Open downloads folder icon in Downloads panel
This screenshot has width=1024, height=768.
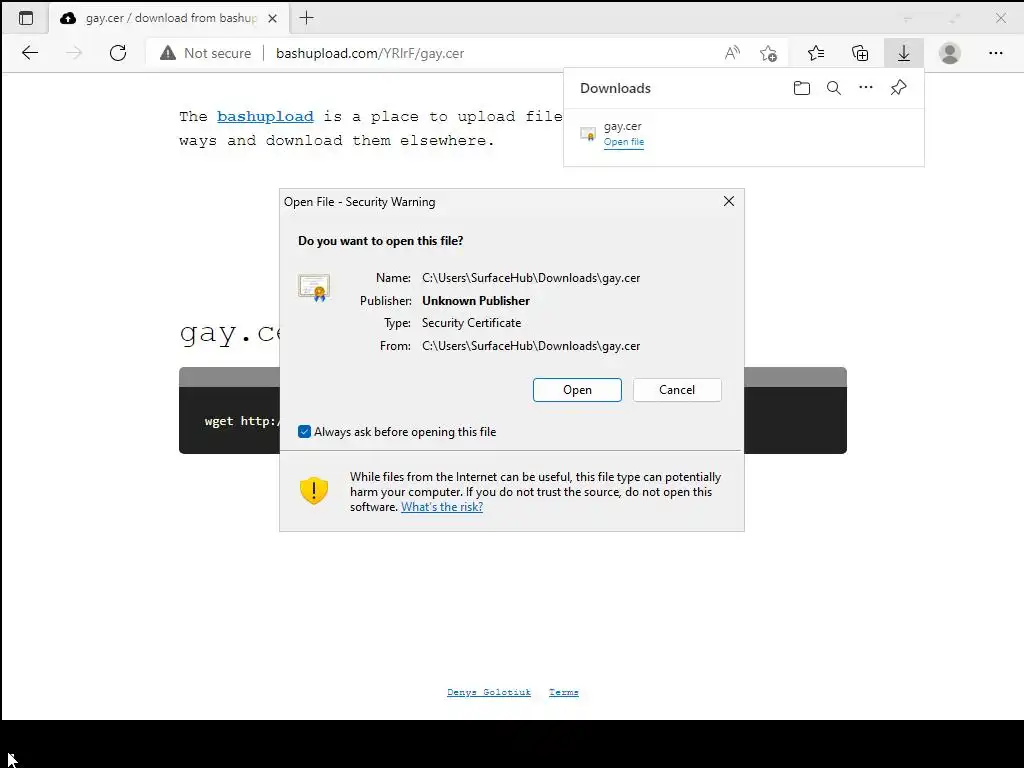coord(801,88)
